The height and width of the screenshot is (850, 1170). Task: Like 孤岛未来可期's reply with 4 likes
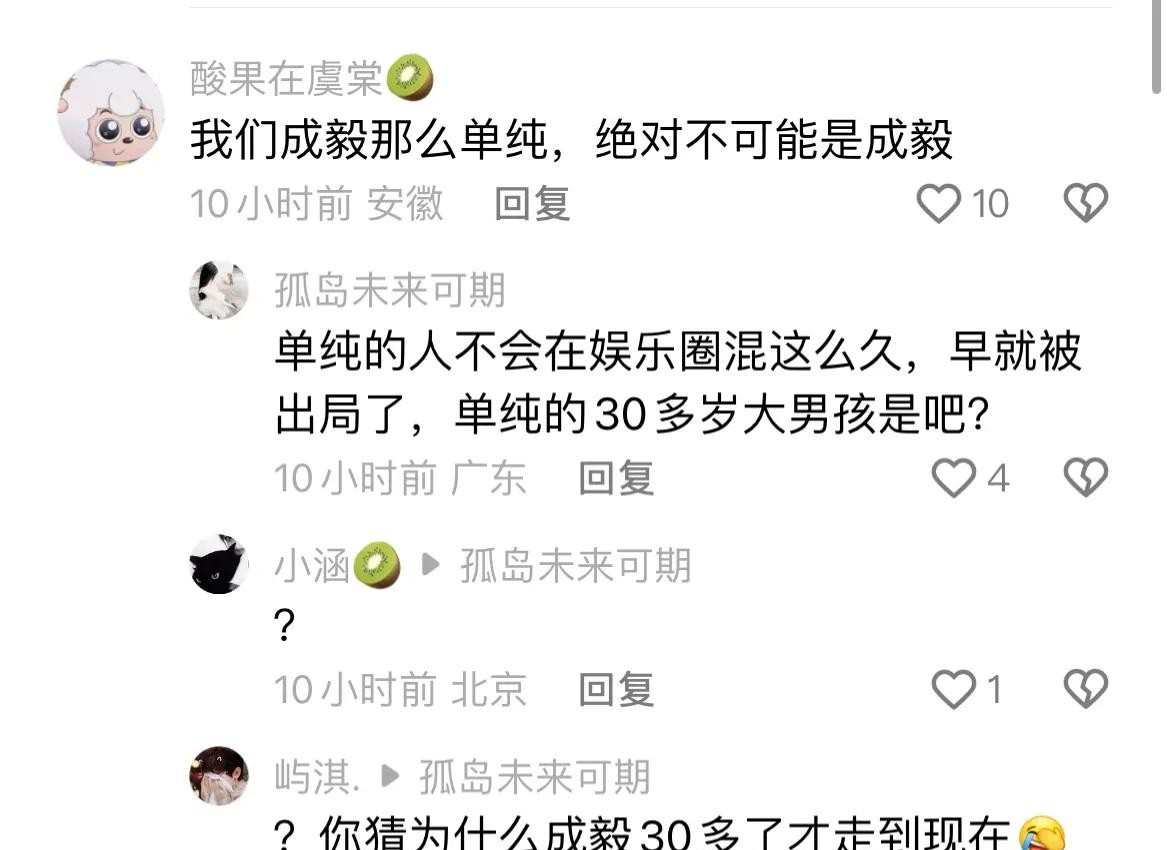[x=954, y=478]
